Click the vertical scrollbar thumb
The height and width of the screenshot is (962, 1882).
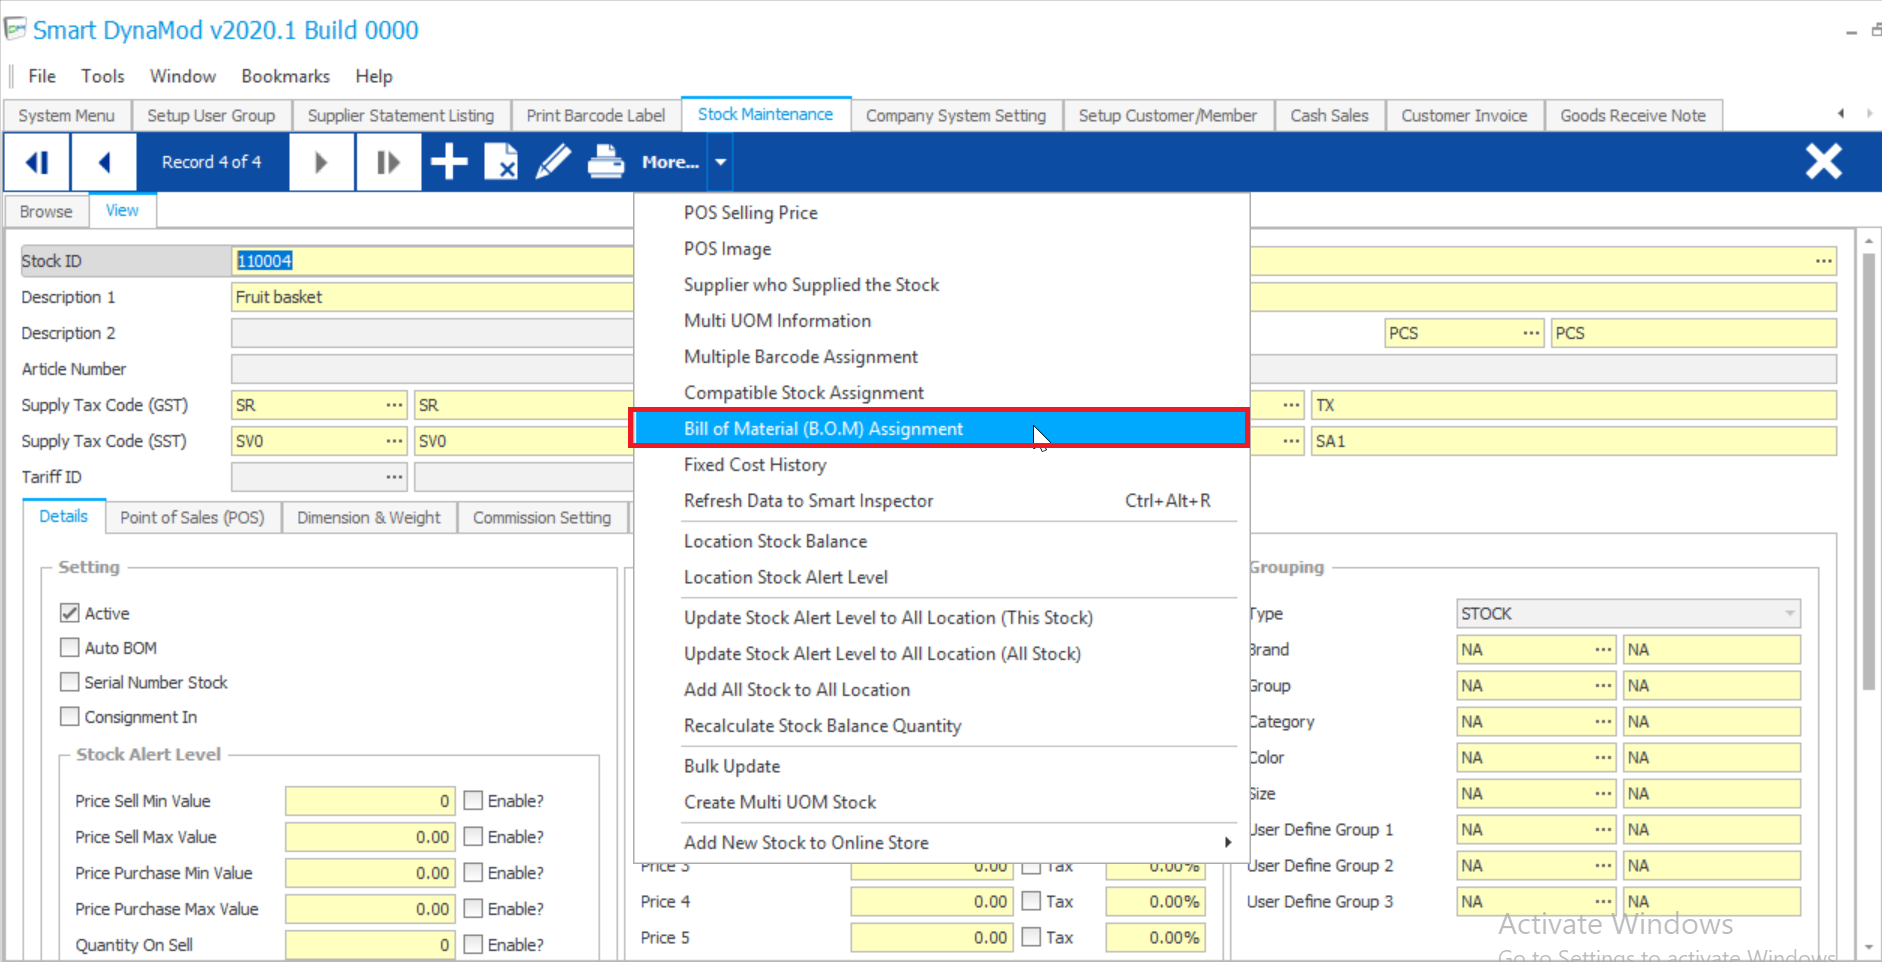(1868, 470)
